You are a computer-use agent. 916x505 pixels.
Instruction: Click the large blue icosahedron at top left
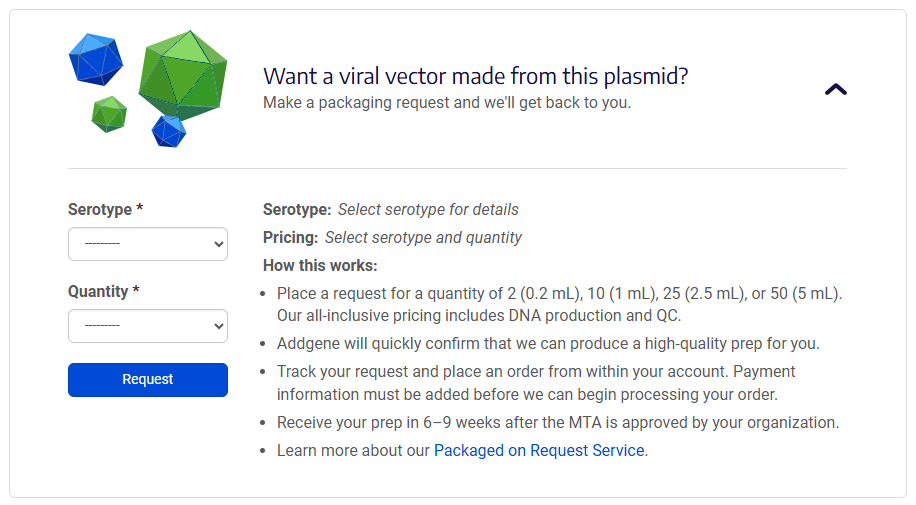95,58
